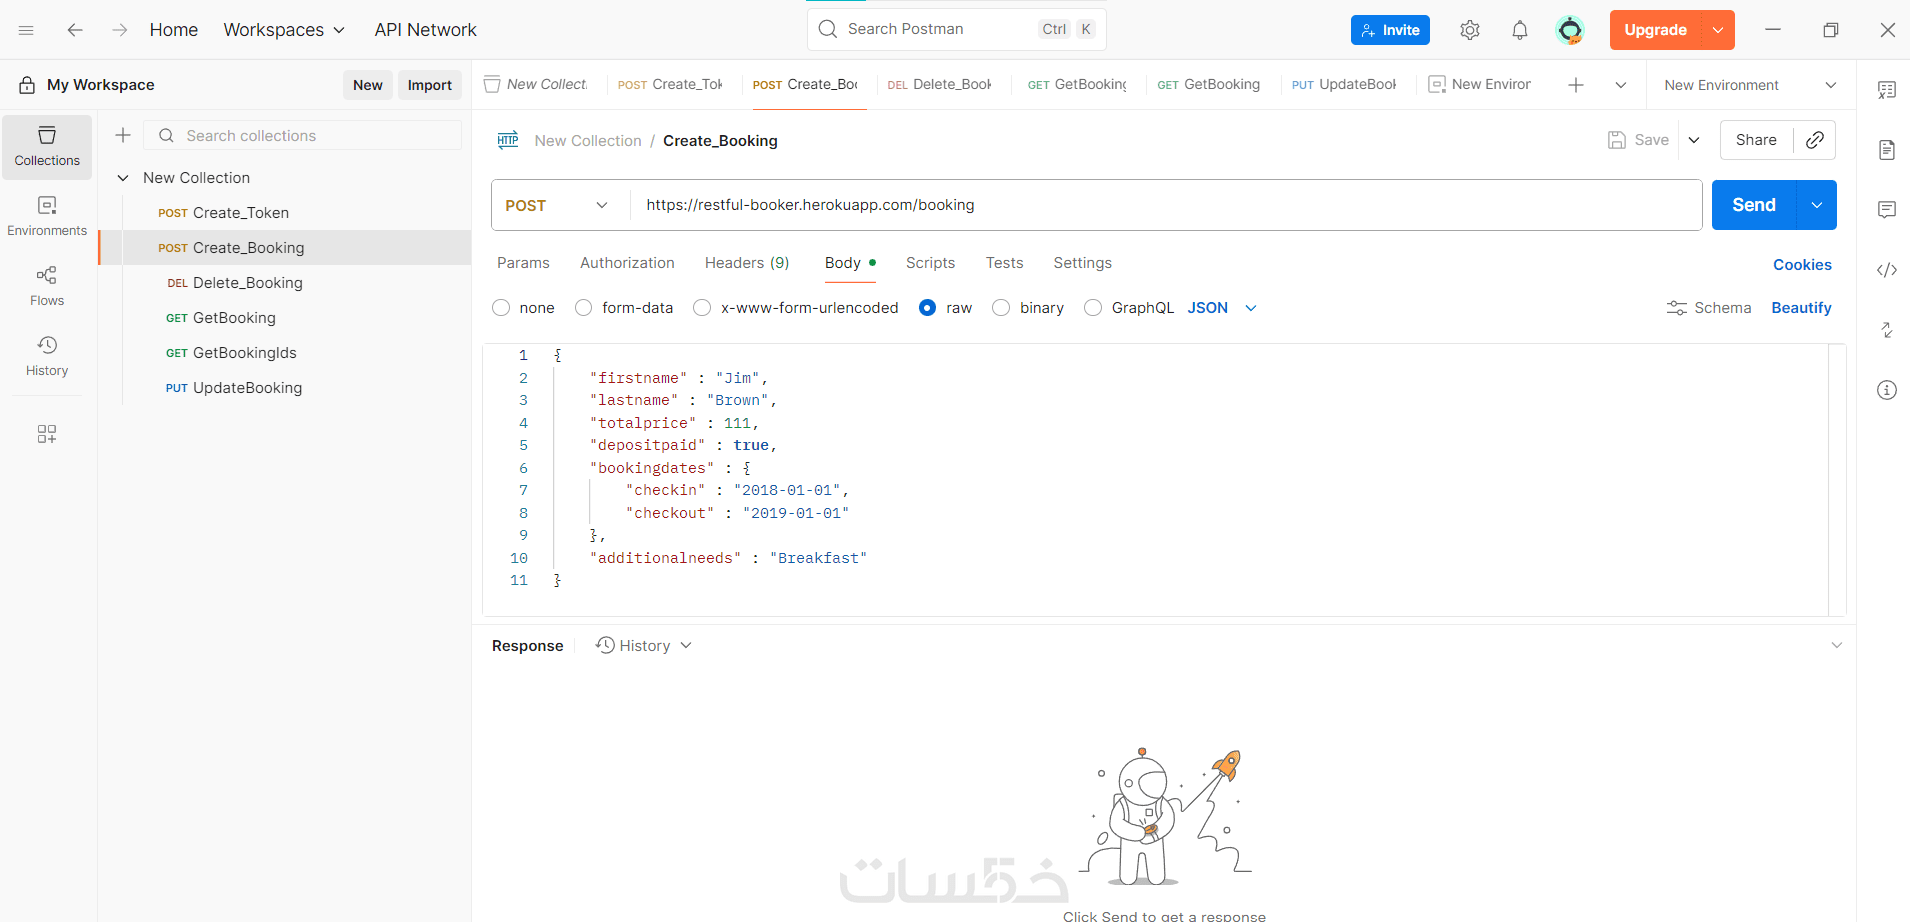Create a new collection with plus icon
1910x922 pixels.
click(123, 135)
